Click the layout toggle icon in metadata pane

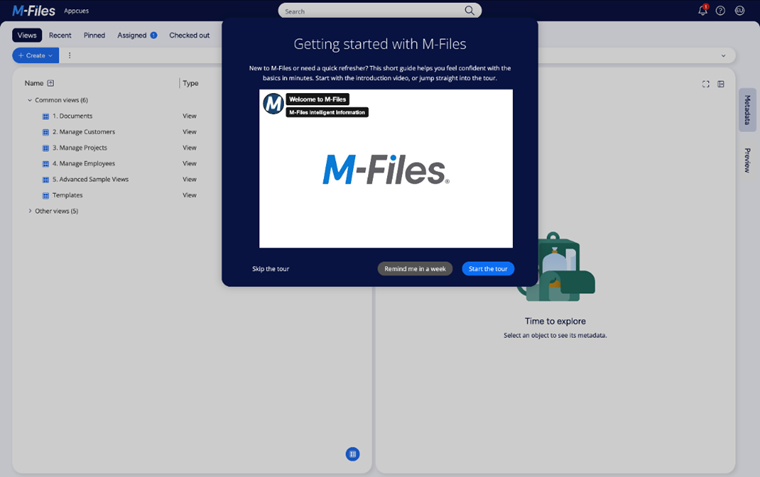[x=721, y=84]
